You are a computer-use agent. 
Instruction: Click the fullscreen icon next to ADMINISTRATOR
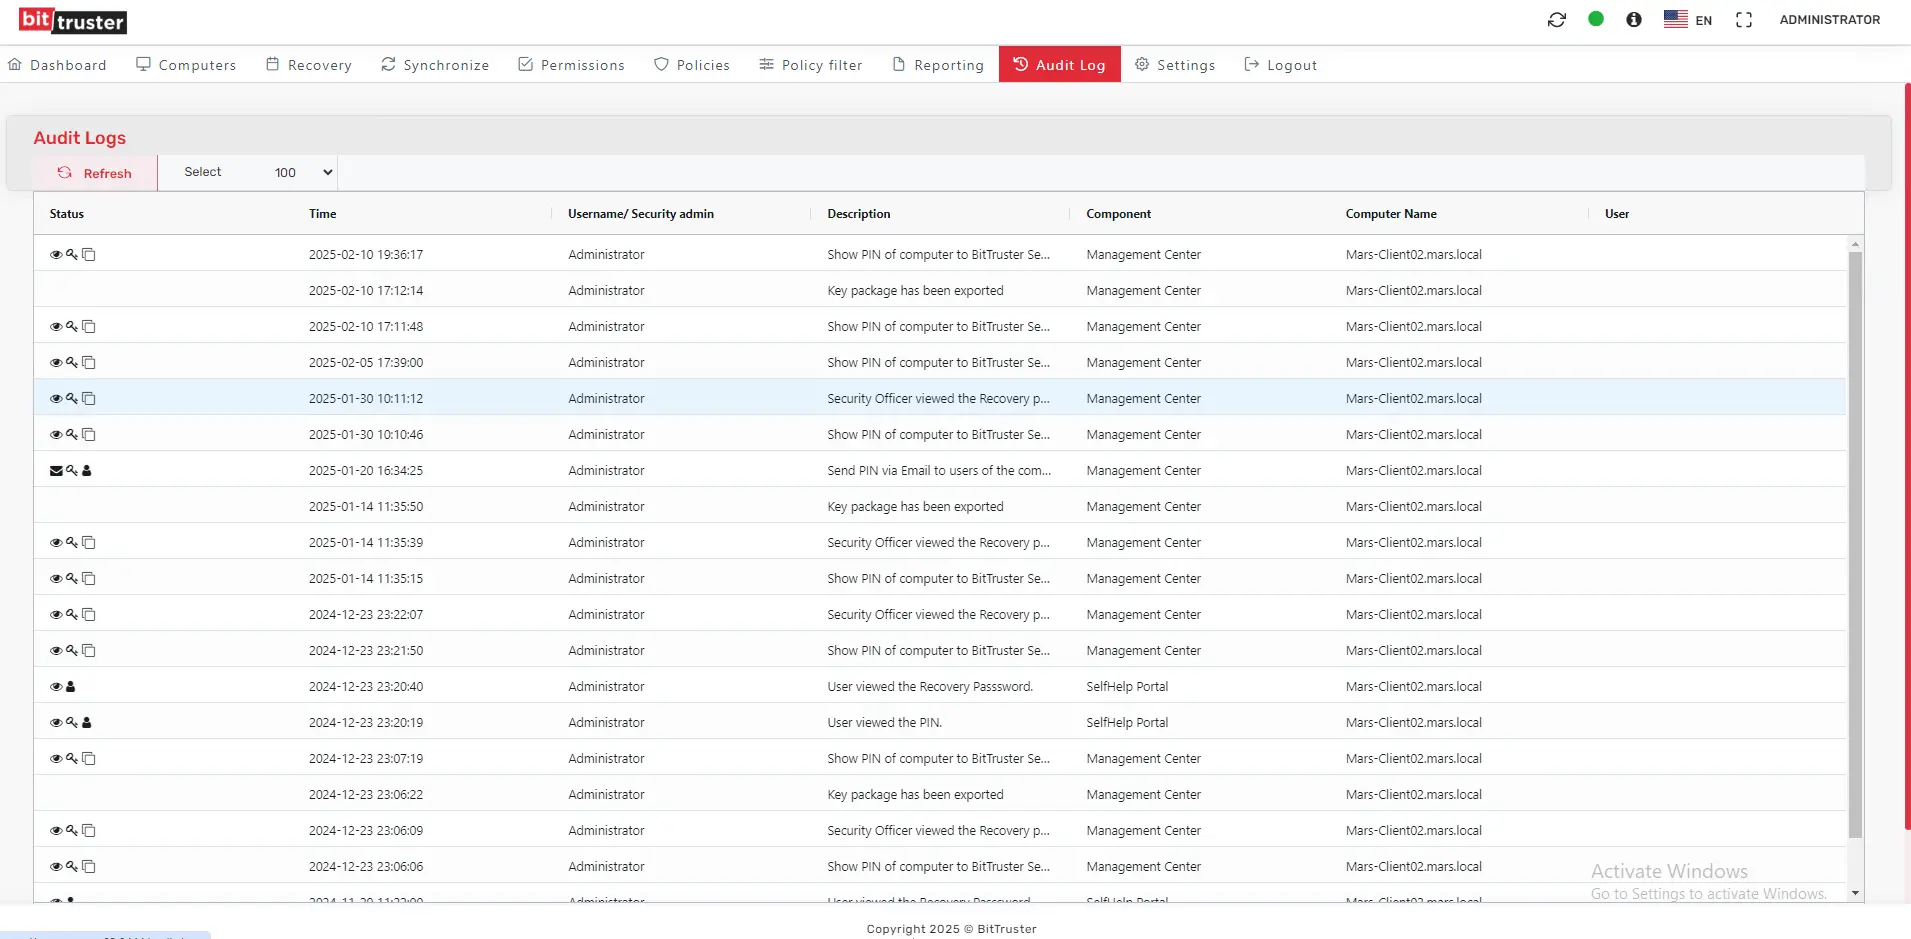(1745, 19)
